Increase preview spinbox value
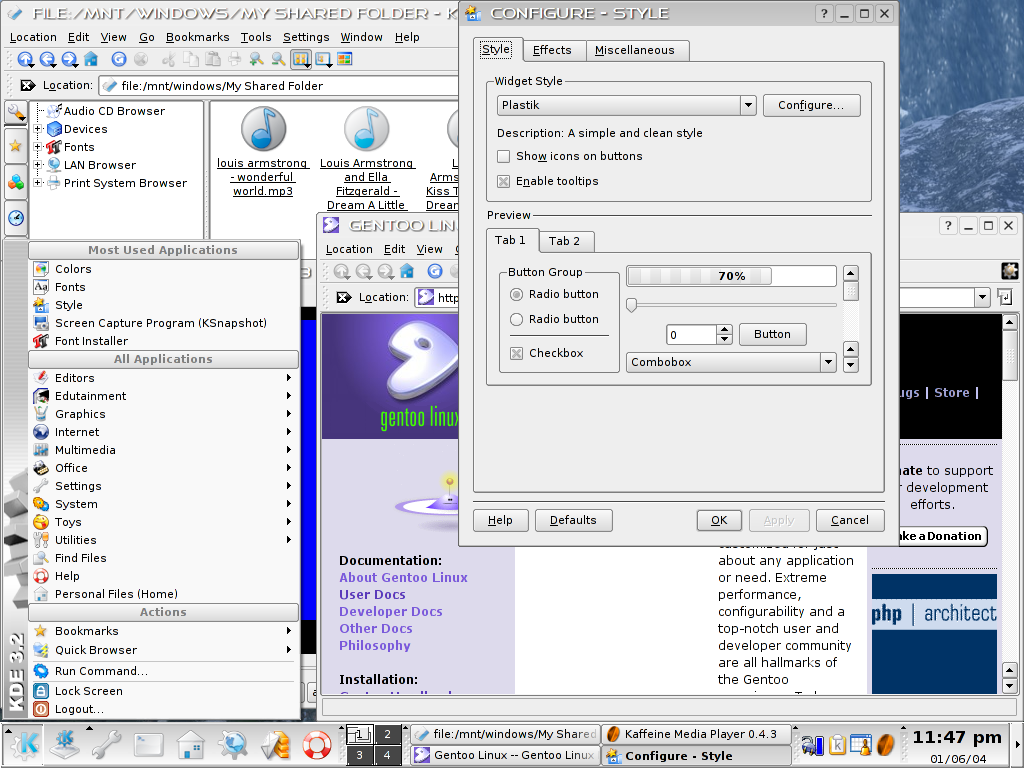The height and width of the screenshot is (768, 1024). [724, 330]
